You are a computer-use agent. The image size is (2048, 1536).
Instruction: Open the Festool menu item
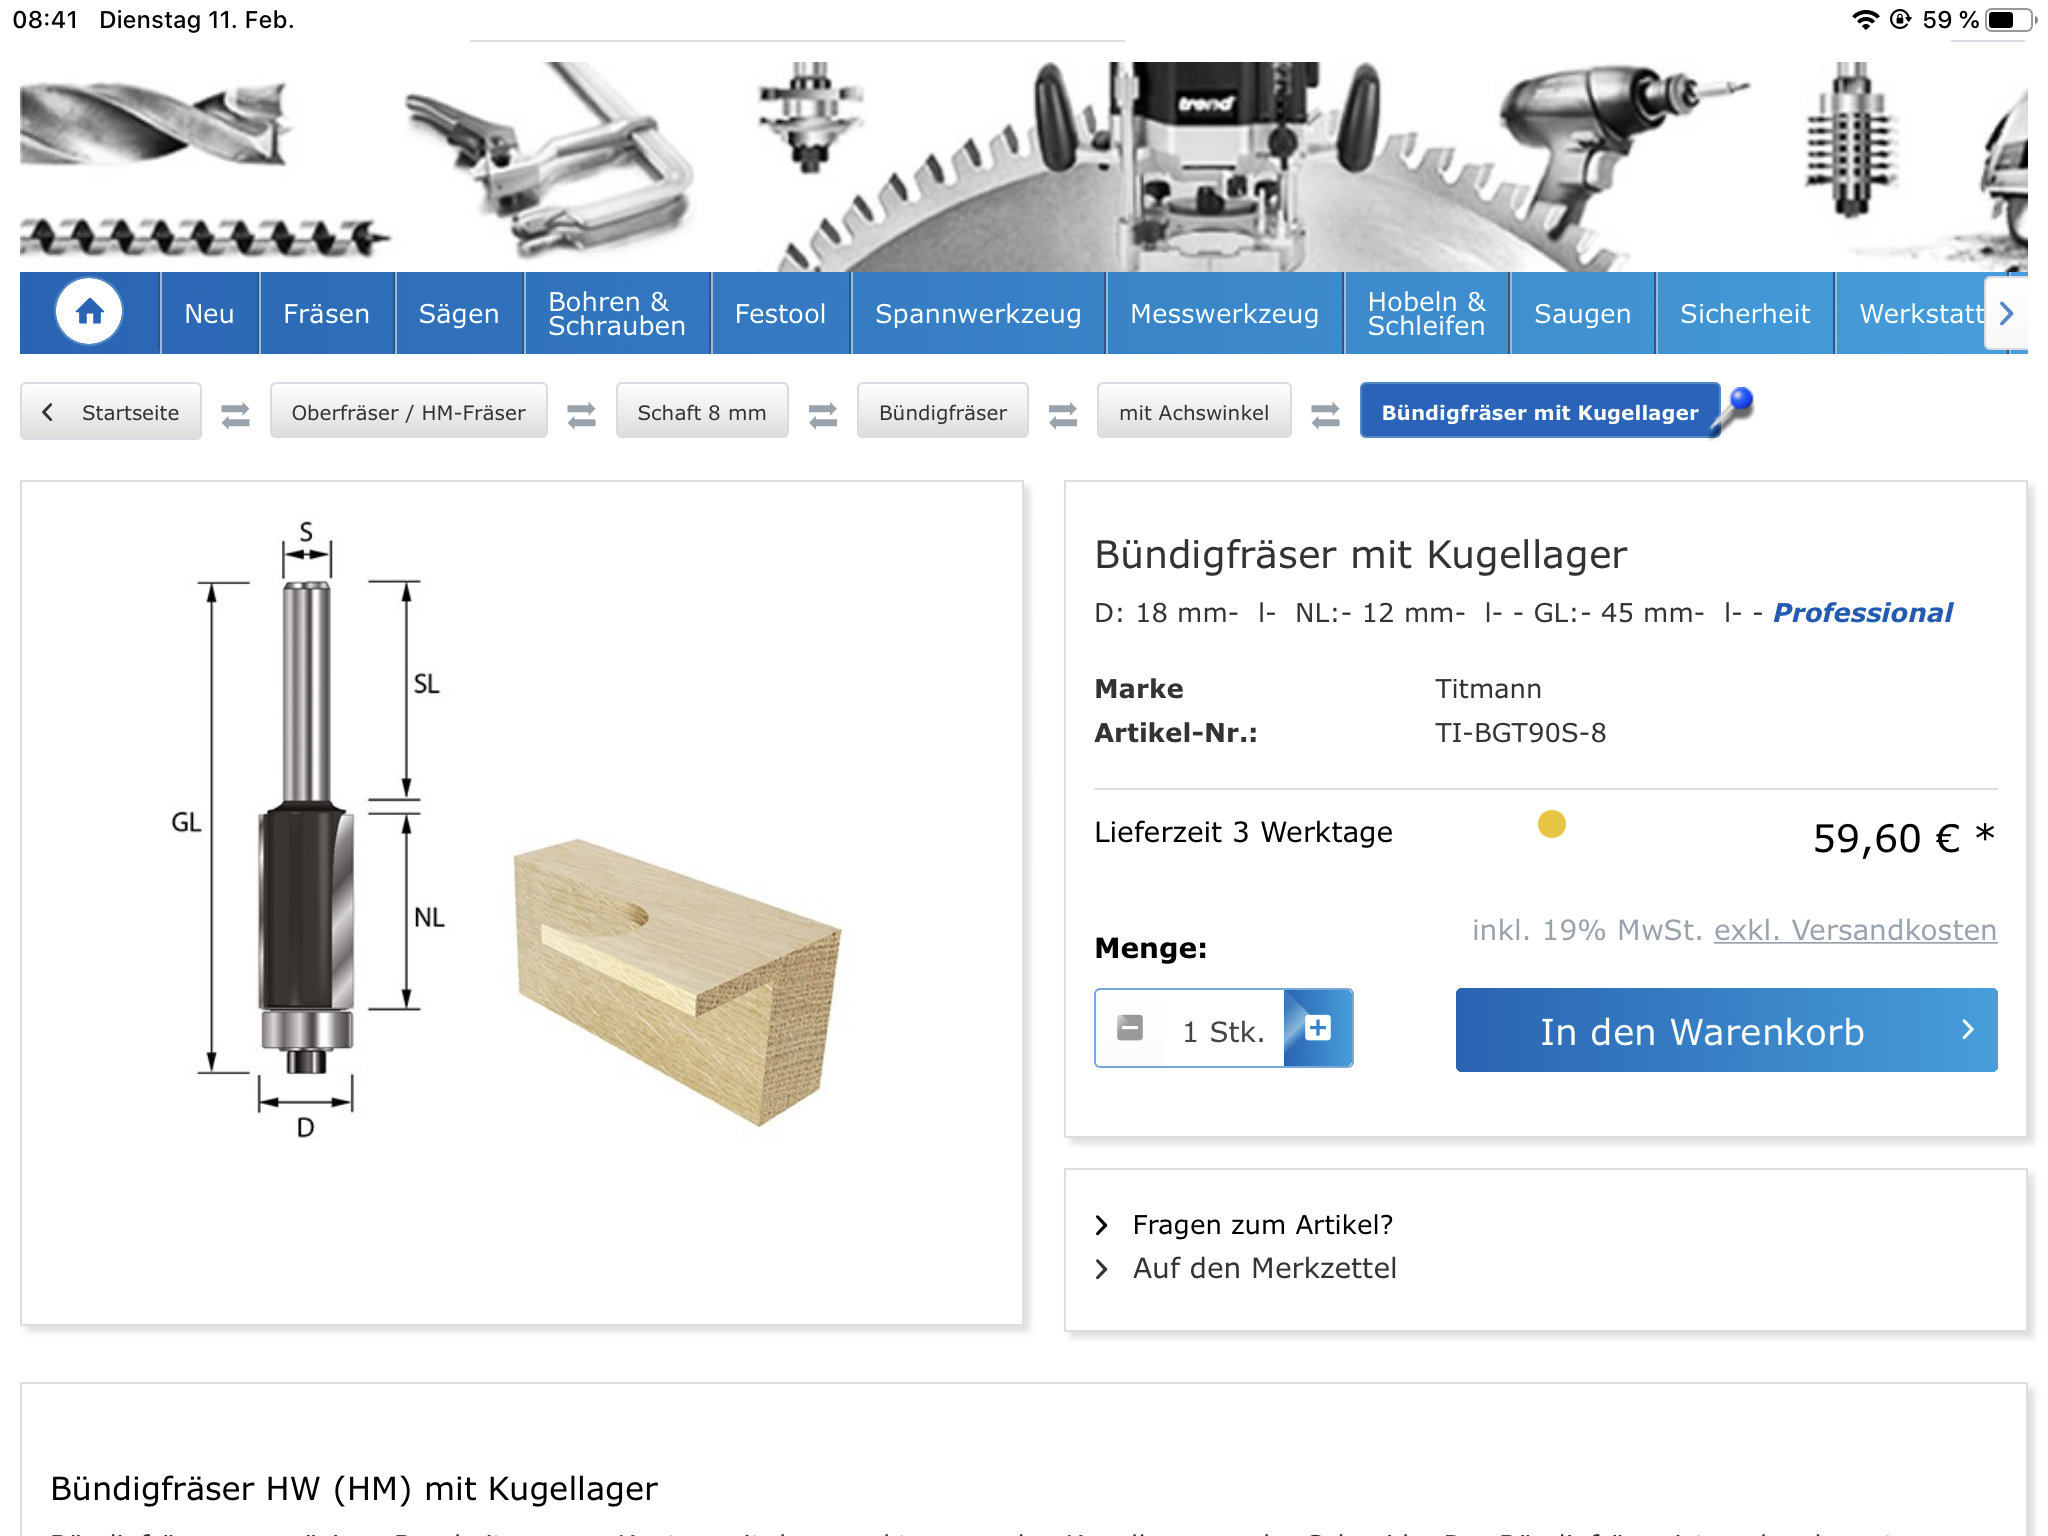tap(780, 314)
